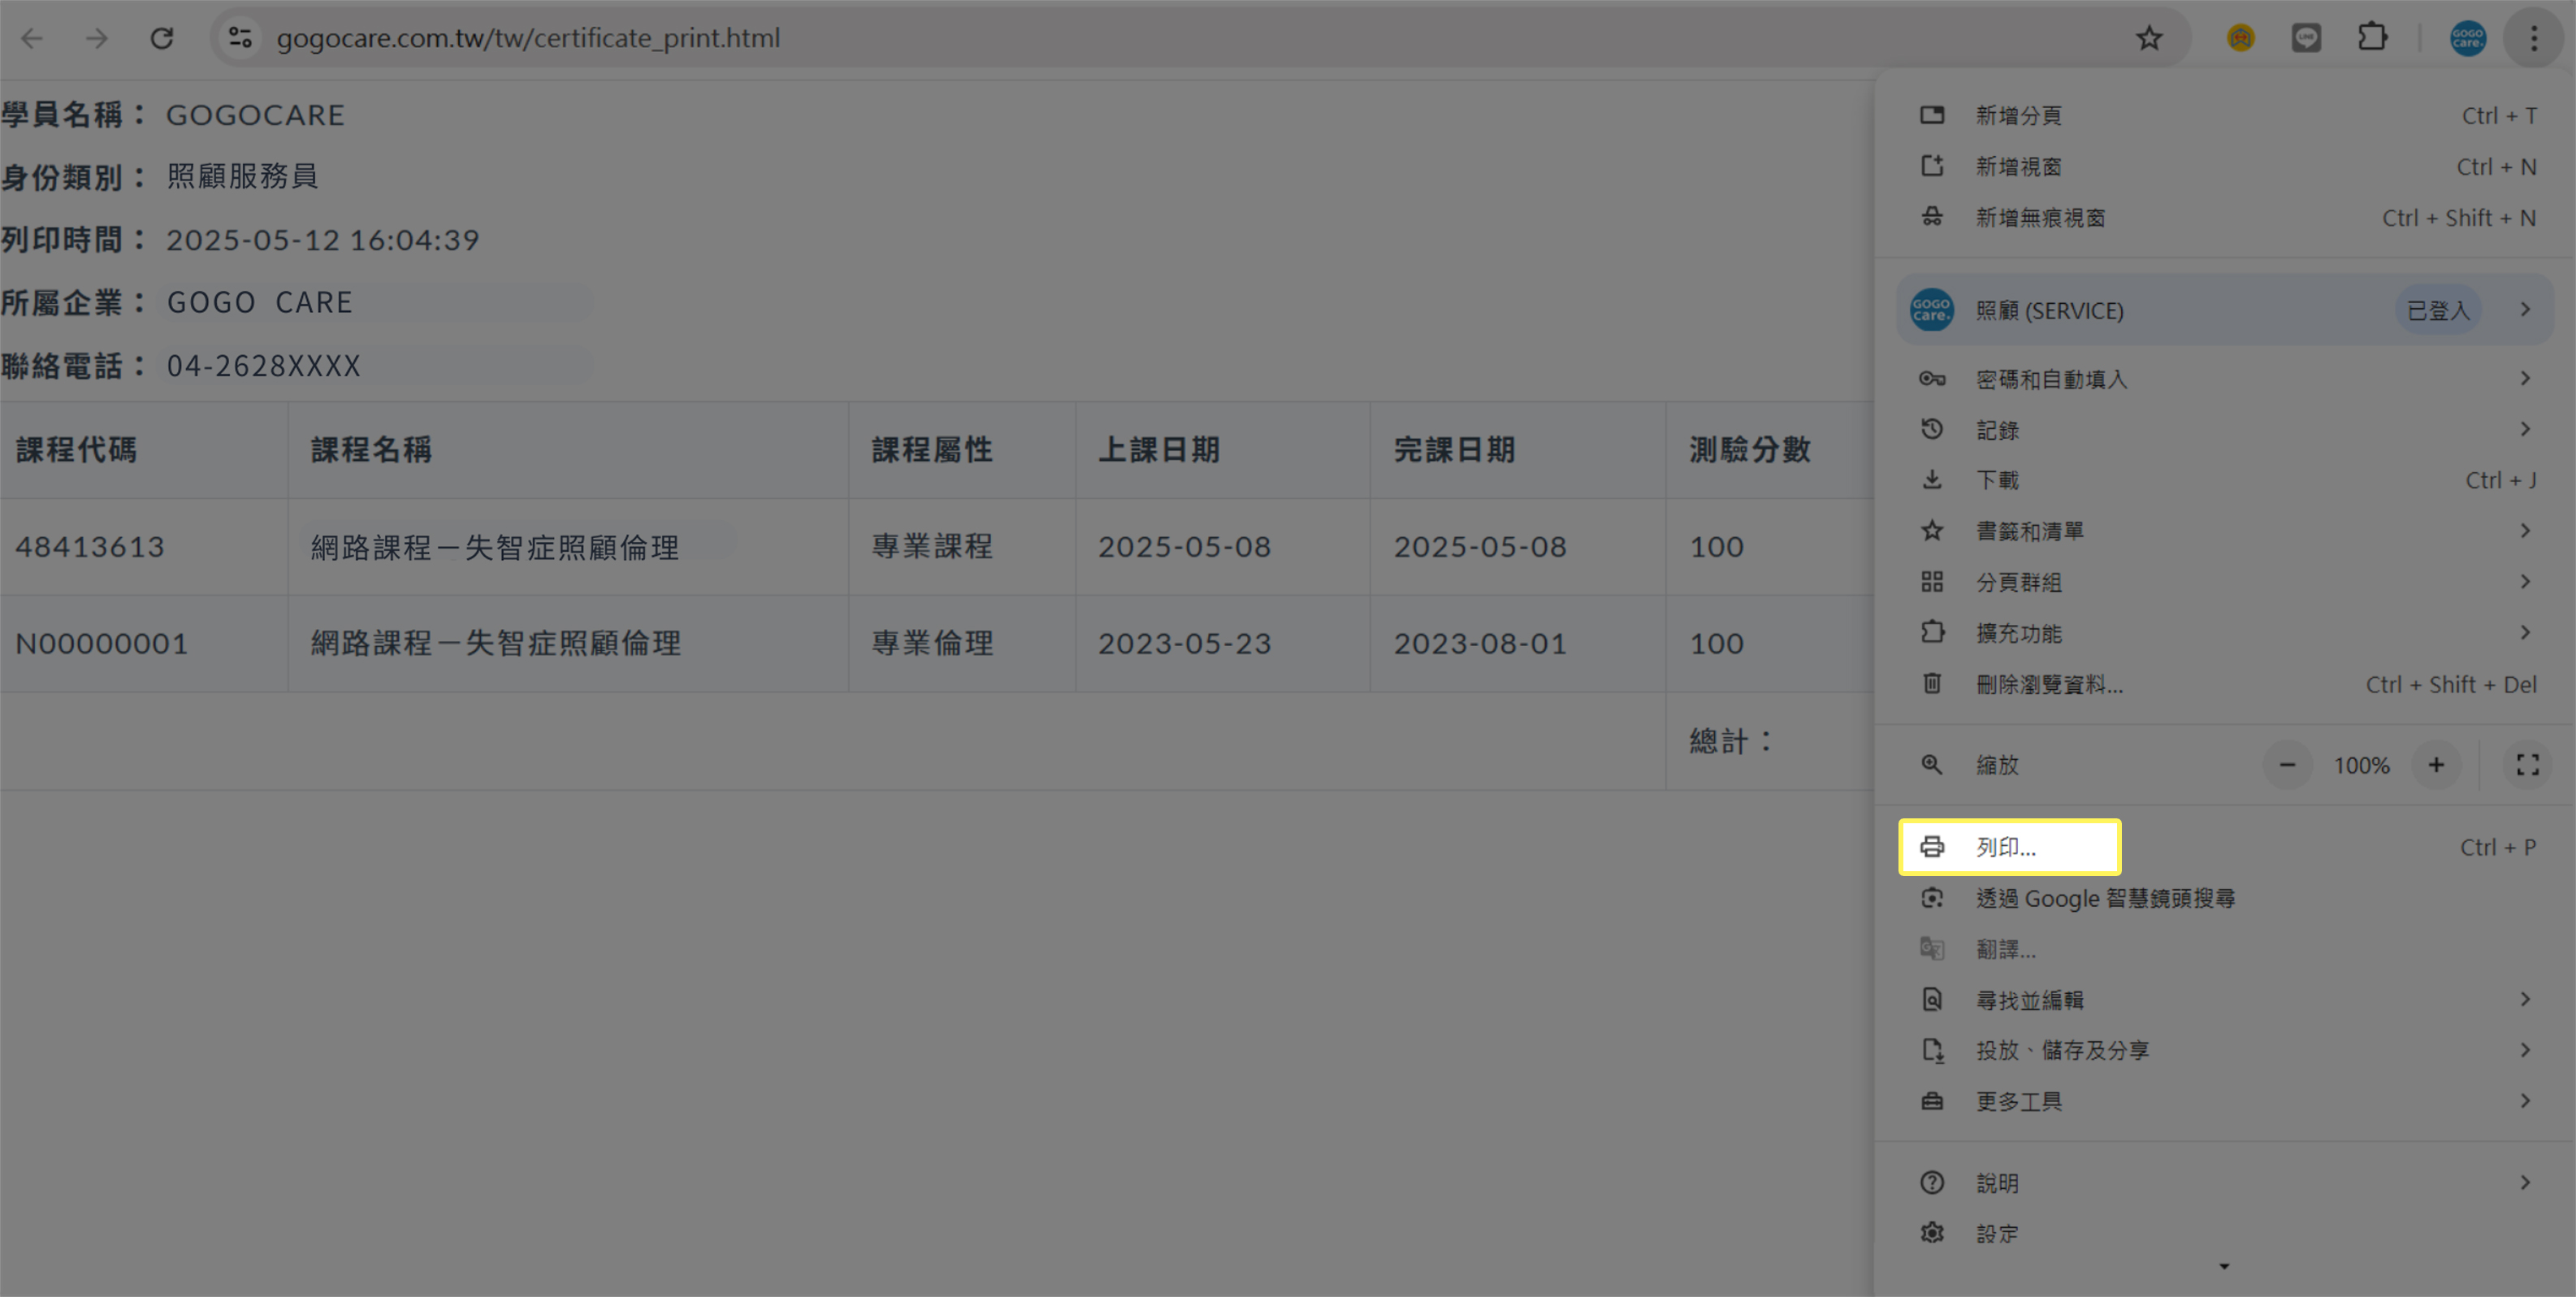Click the 100% zoom value
2576x1297 pixels.
2362,765
